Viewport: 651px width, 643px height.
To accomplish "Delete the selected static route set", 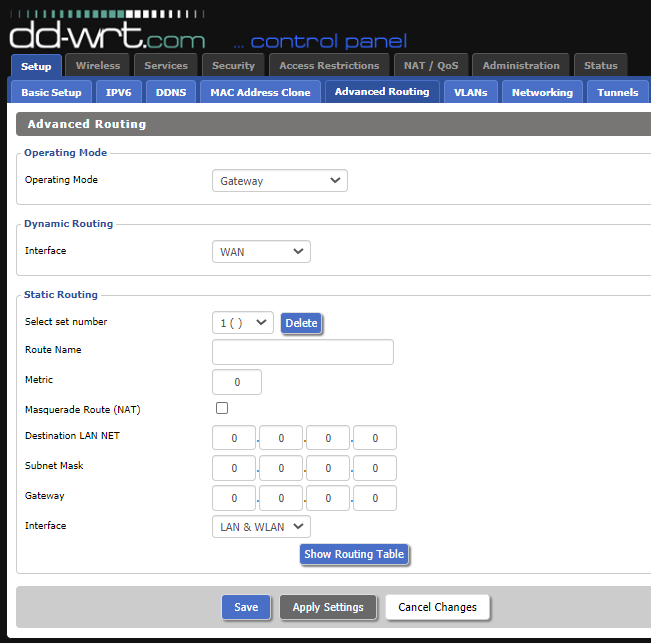I will point(301,323).
